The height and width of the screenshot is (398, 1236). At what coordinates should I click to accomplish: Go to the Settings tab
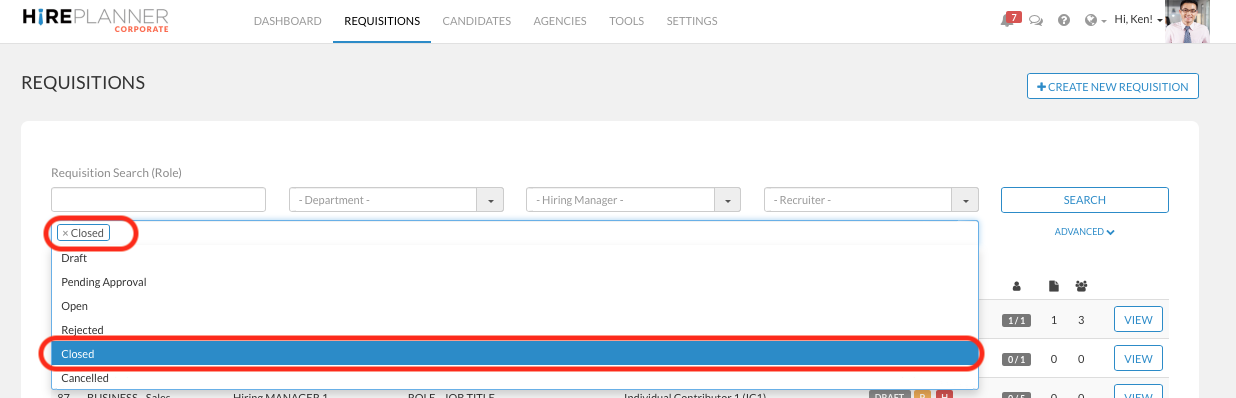pyautogui.click(x=692, y=21)
